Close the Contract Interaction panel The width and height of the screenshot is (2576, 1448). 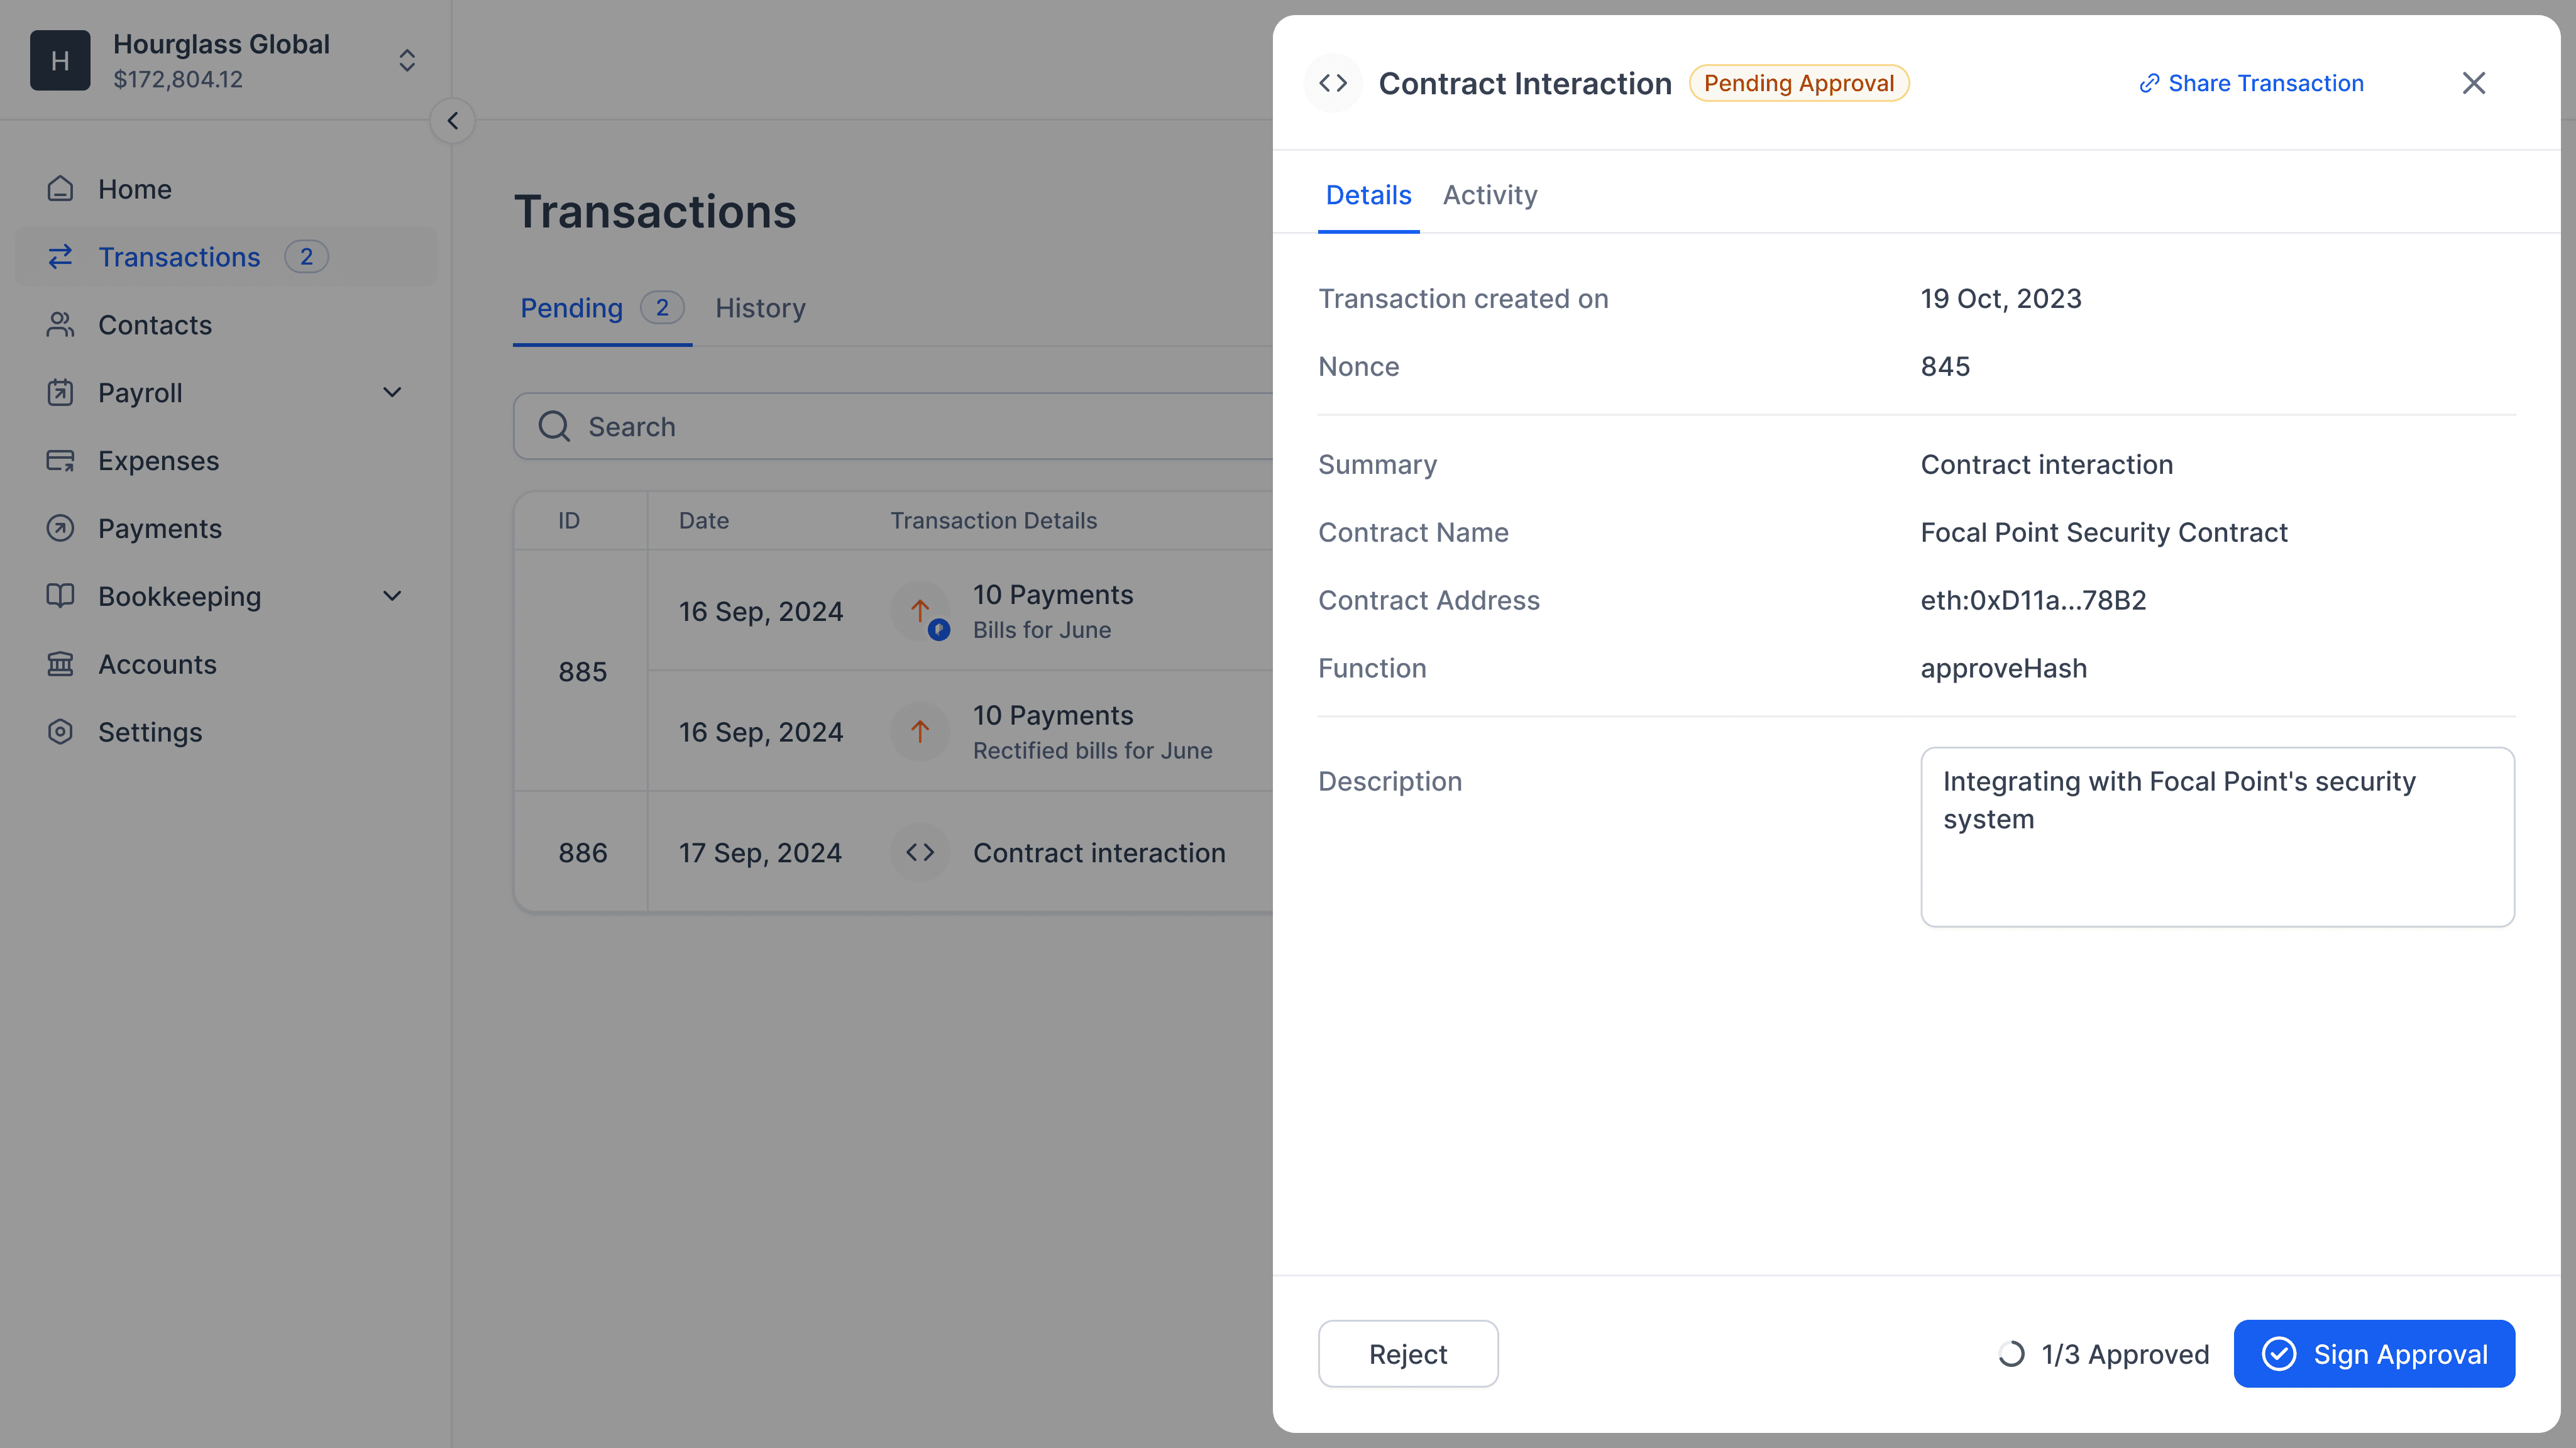(x=2473, y=83)
